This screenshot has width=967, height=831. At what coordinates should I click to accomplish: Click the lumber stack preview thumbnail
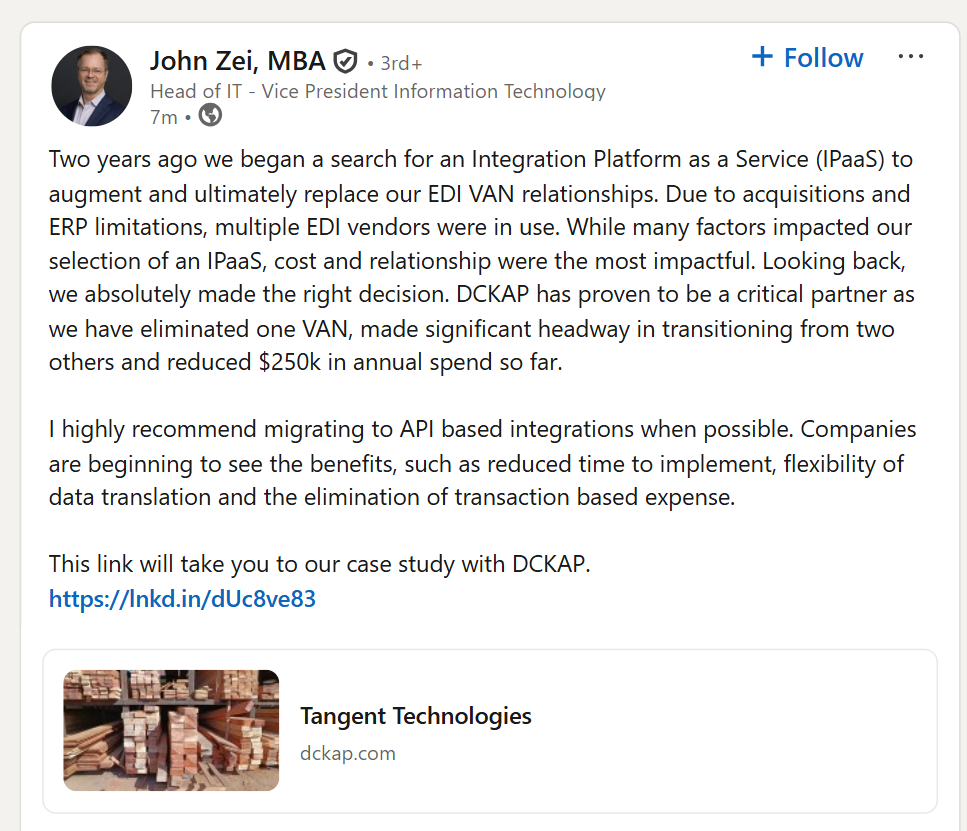click(x=171, y=730)
